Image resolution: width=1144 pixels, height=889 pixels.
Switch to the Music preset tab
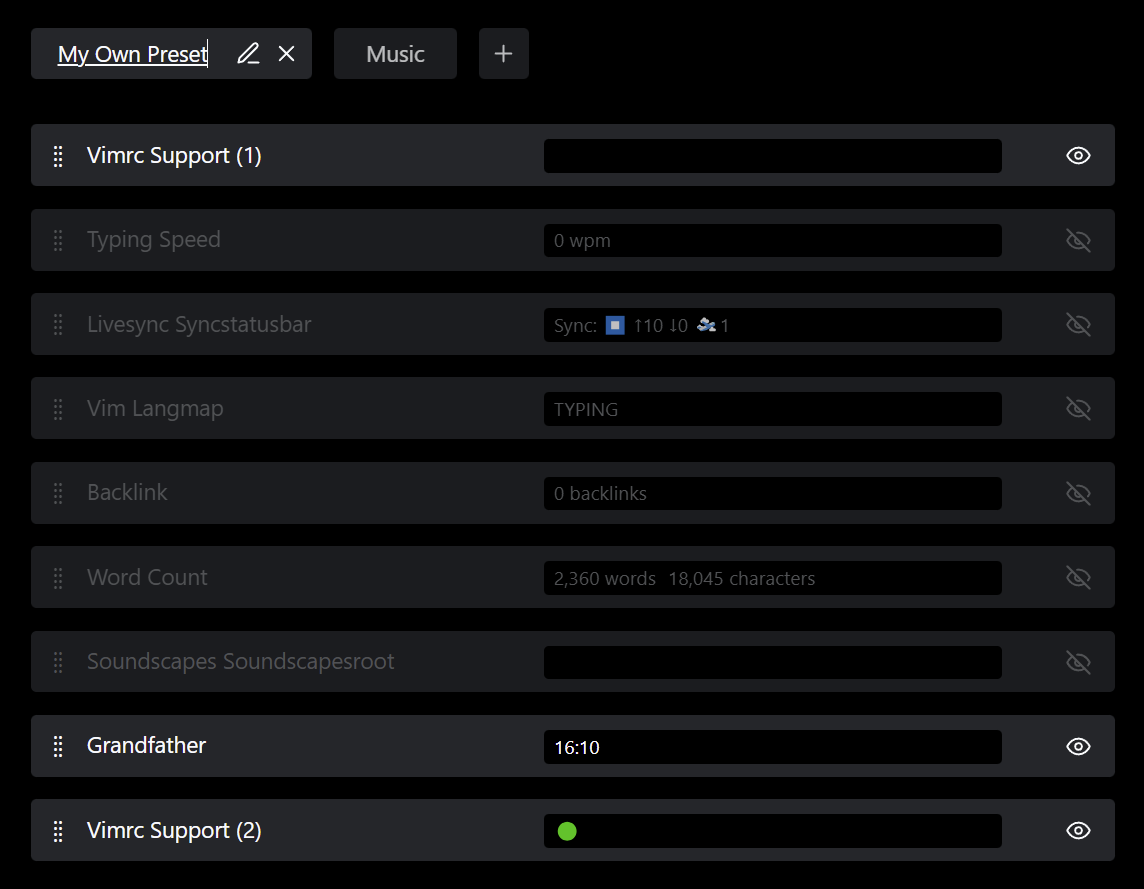click(x=395, y=53)
